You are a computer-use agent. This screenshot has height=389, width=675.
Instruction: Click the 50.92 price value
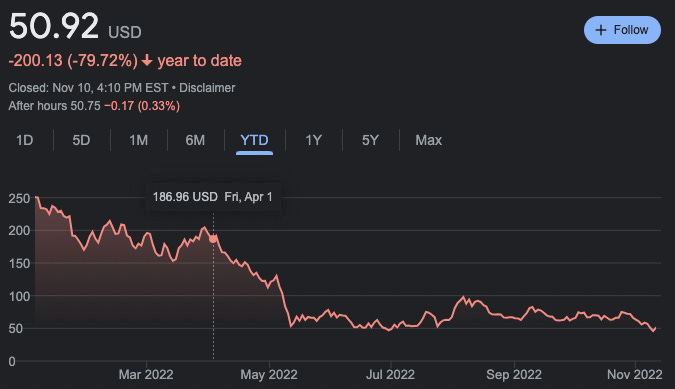[x=54, y=26]
